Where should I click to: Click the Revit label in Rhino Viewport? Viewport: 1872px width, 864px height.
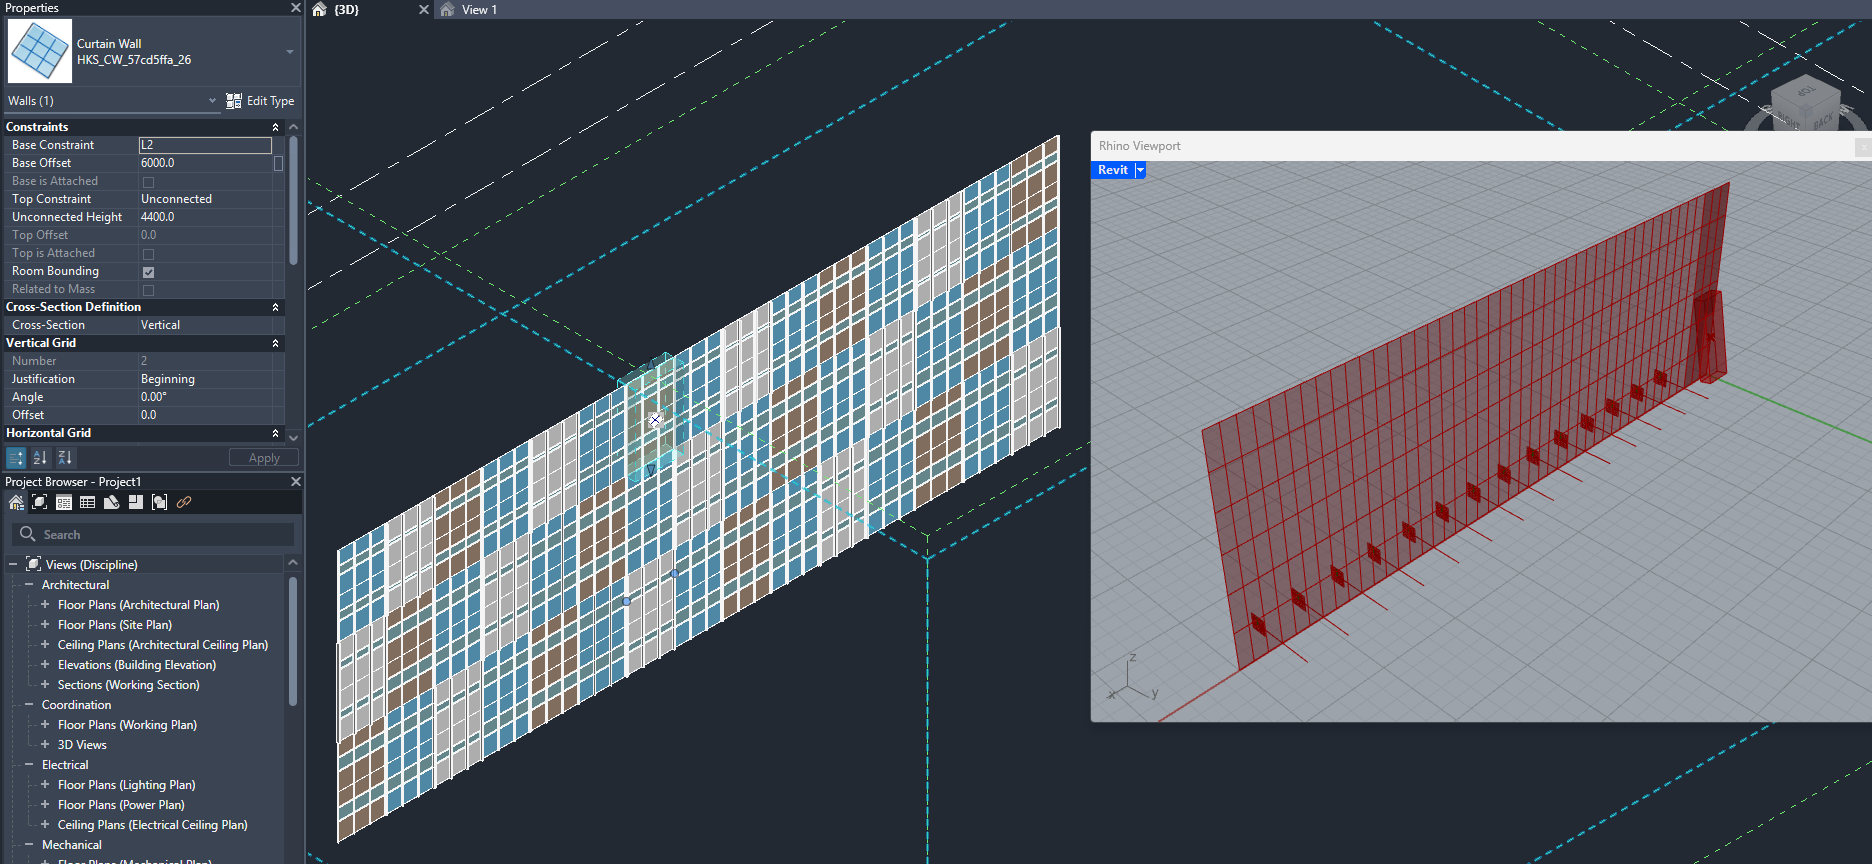pyautogui.click(x=1113, y=170)
